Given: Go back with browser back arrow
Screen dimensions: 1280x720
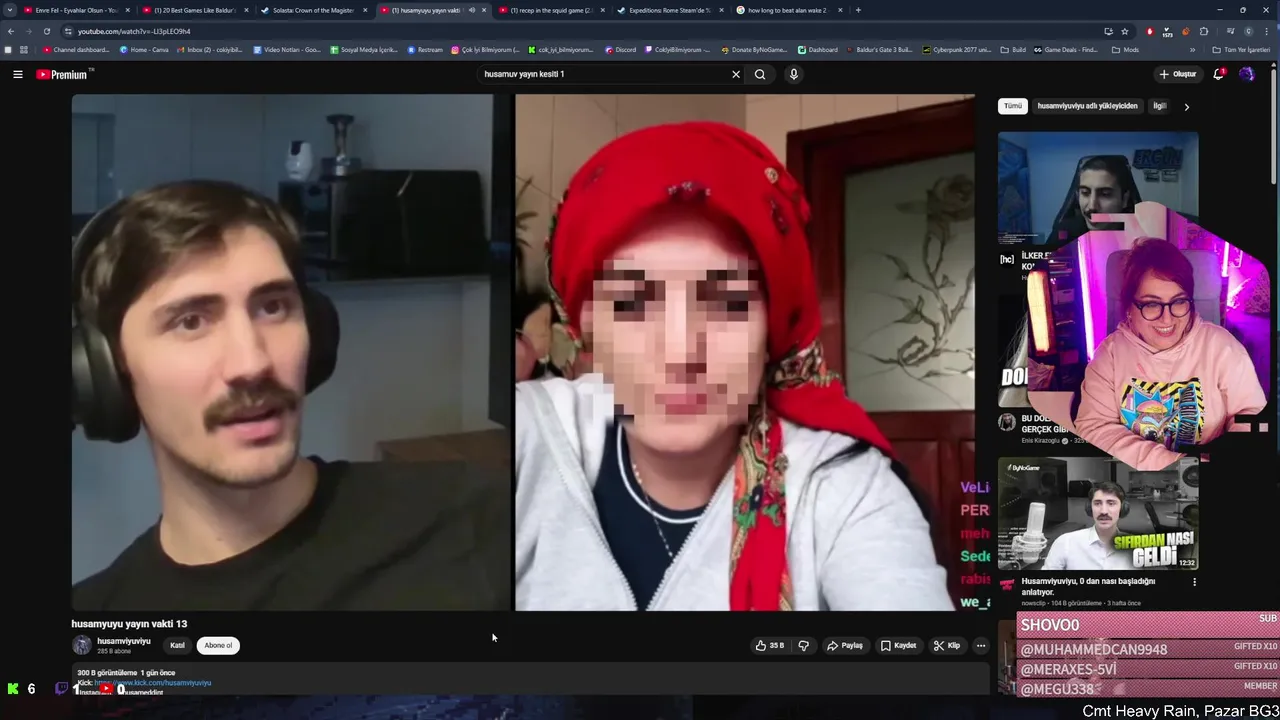Looking at the screenshot, I should [x=11, y=31].
